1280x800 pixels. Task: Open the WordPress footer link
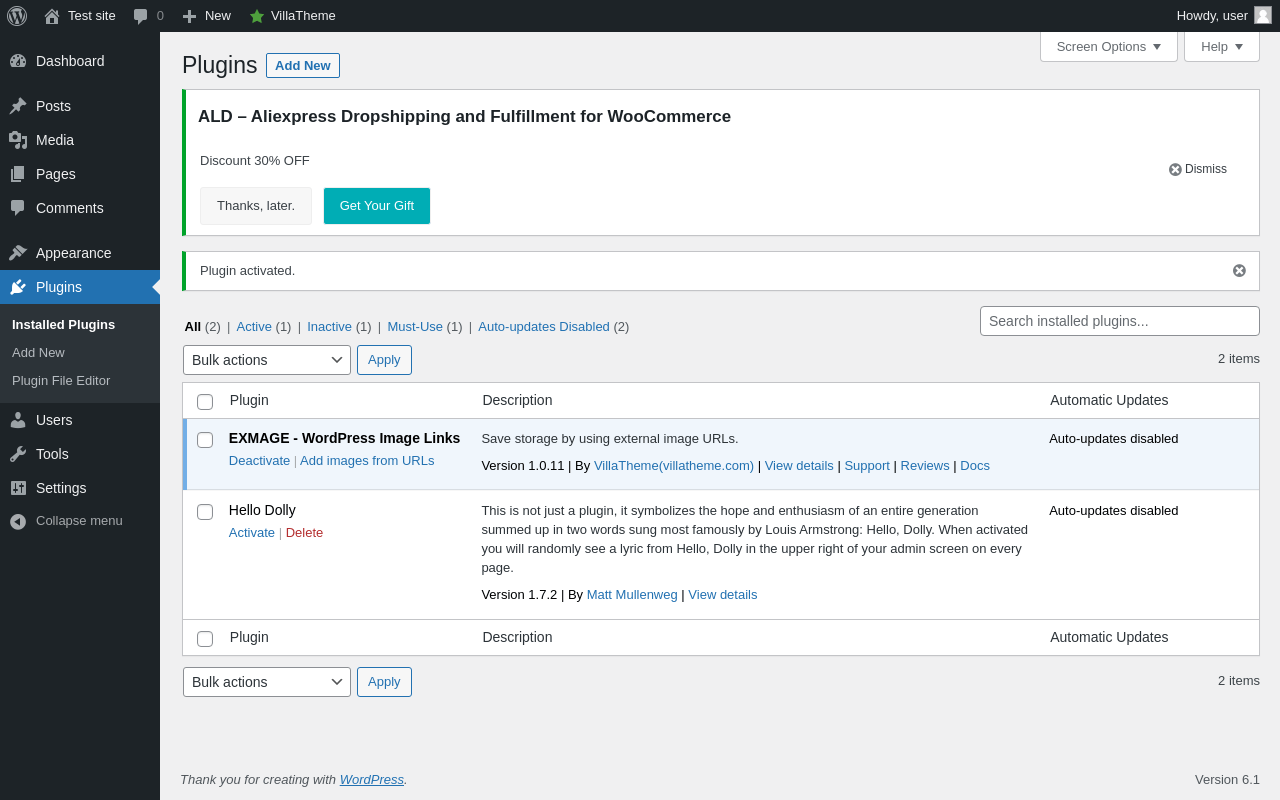tap(372, 780)
